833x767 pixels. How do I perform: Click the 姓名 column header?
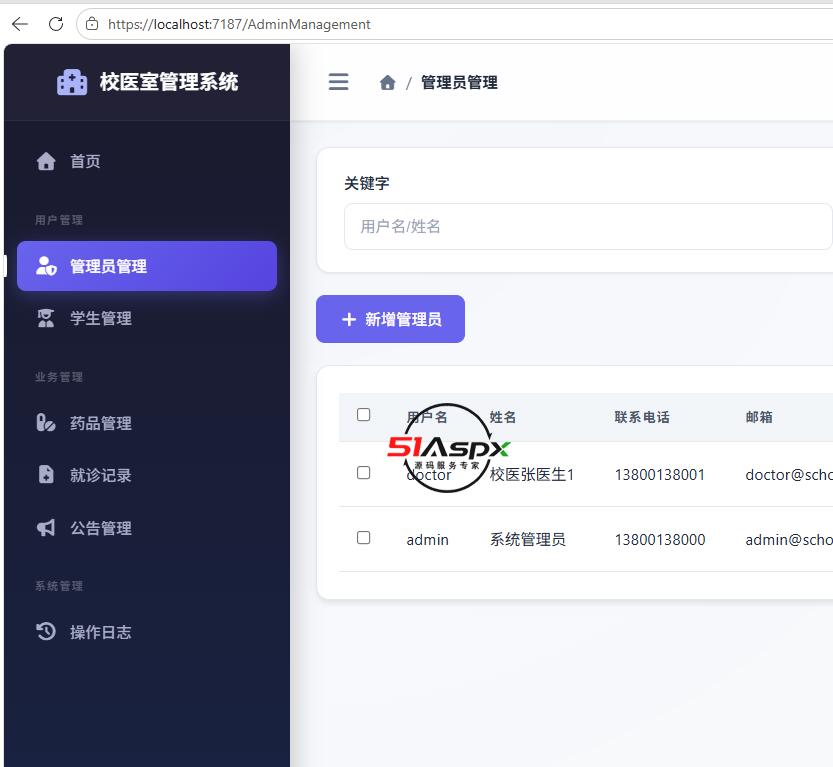[503, 417]
